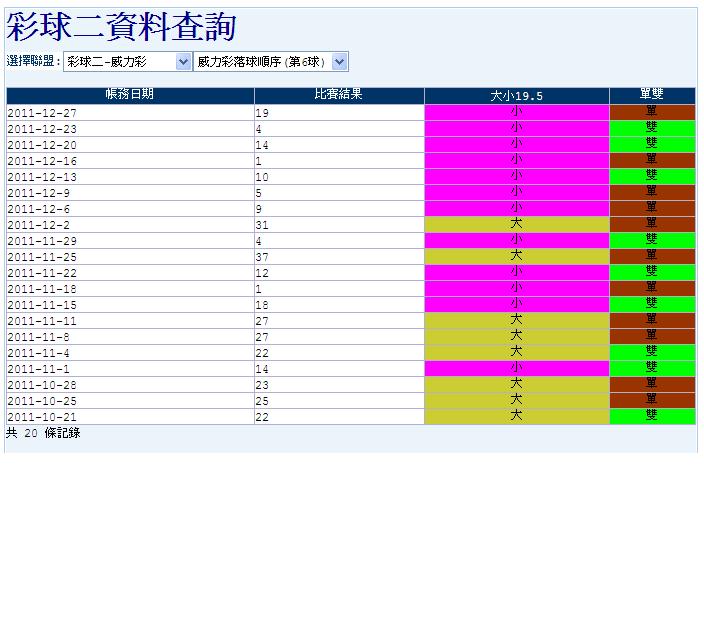
Task: Click result 5 in 2011-12-9 row
Action: (x=339, y=193)
